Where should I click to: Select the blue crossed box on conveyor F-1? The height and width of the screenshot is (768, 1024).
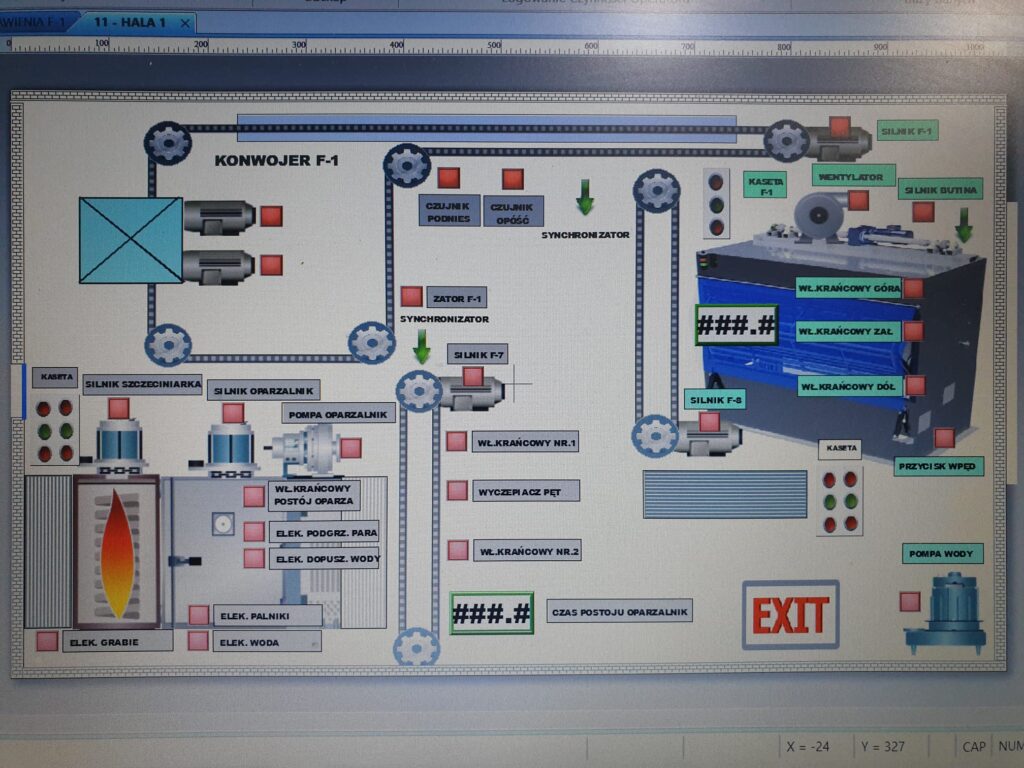tap(131, 240)
